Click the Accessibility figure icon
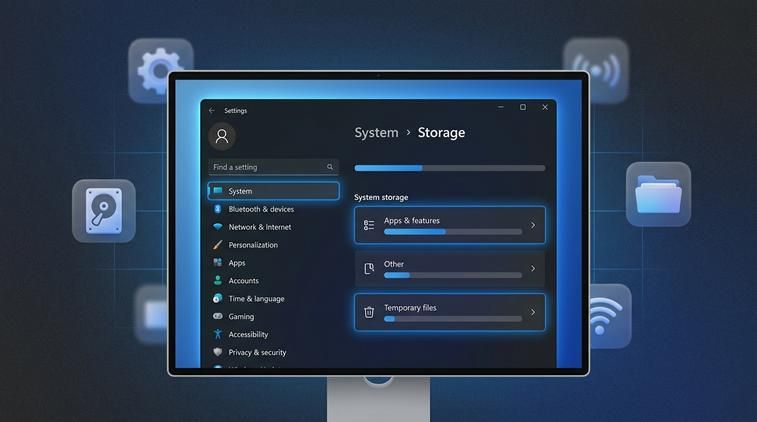This screenshot has width=757, height=422. pyautogui.click(x=218, y=334)
